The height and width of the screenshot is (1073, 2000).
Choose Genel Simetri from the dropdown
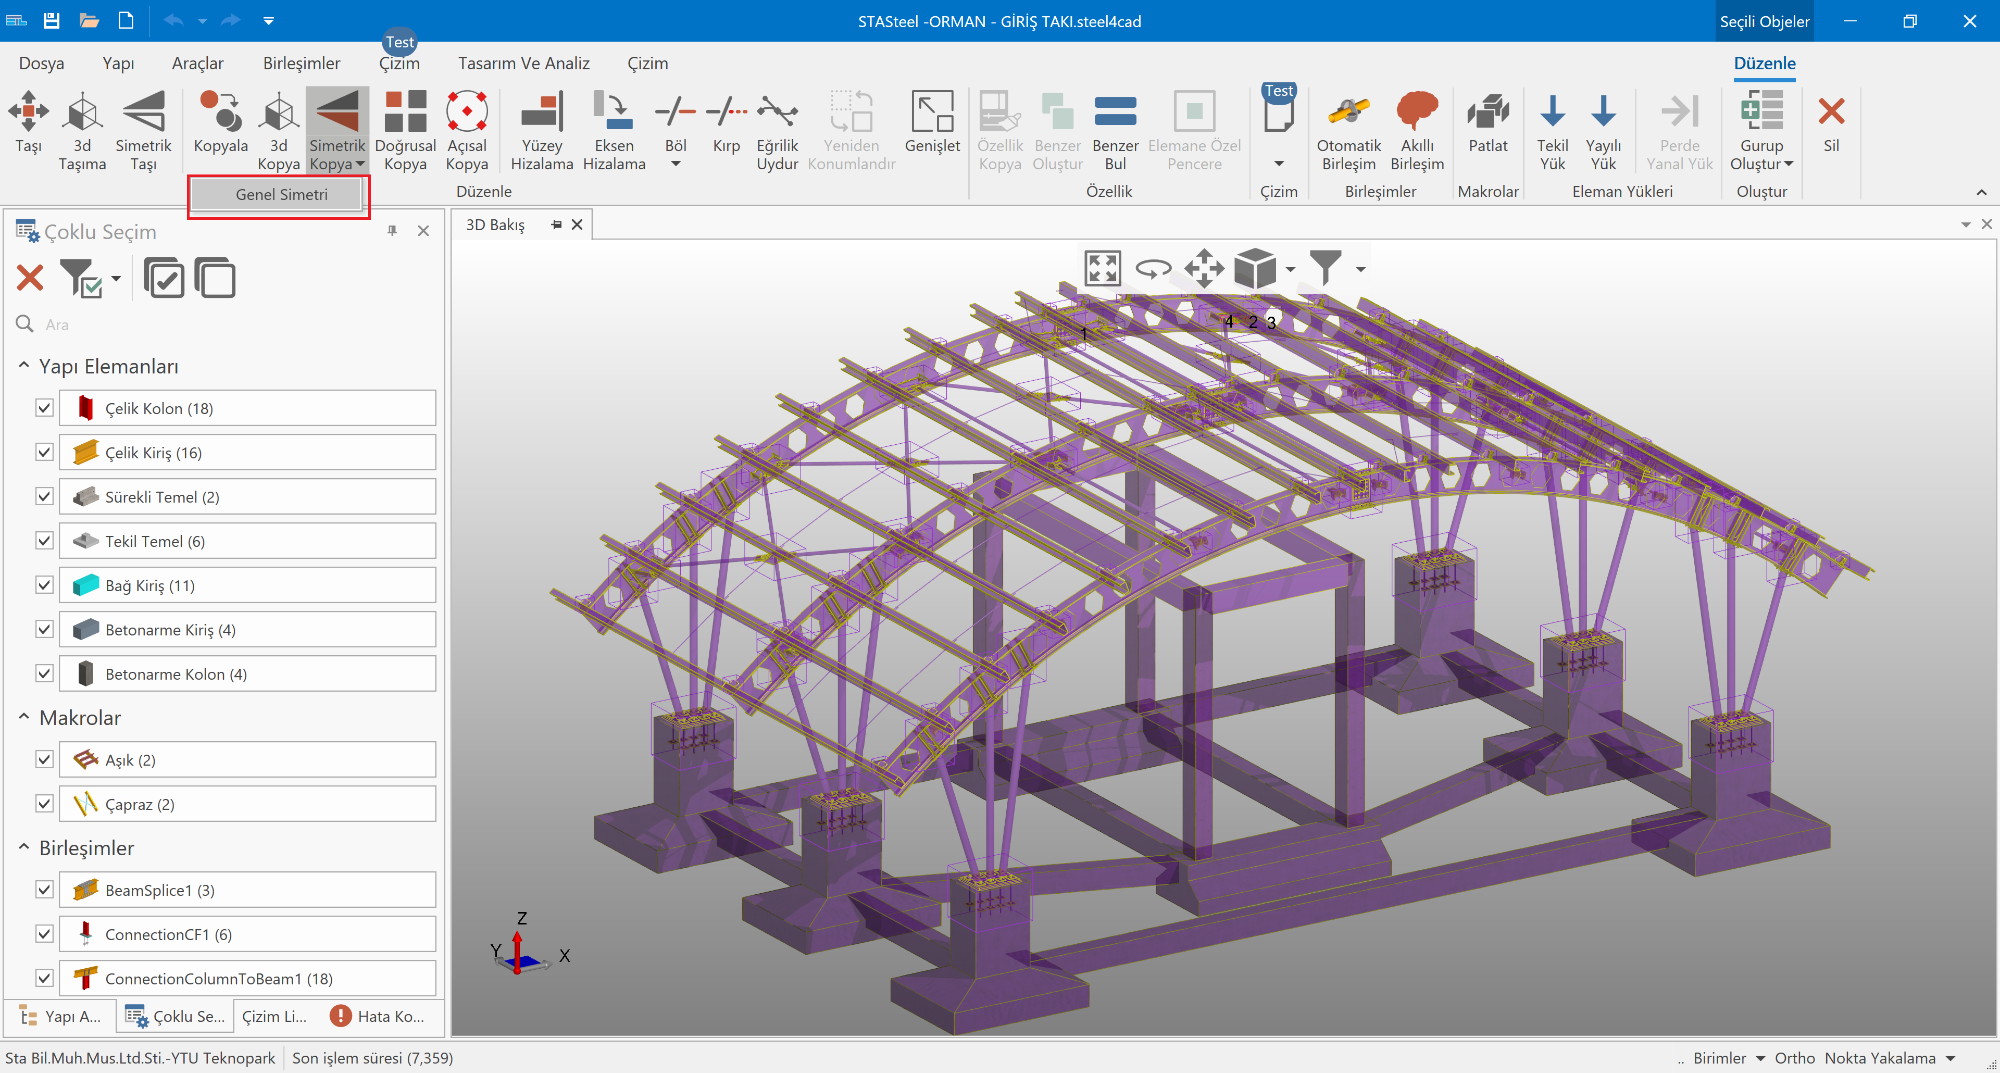[x=280, y=195]
